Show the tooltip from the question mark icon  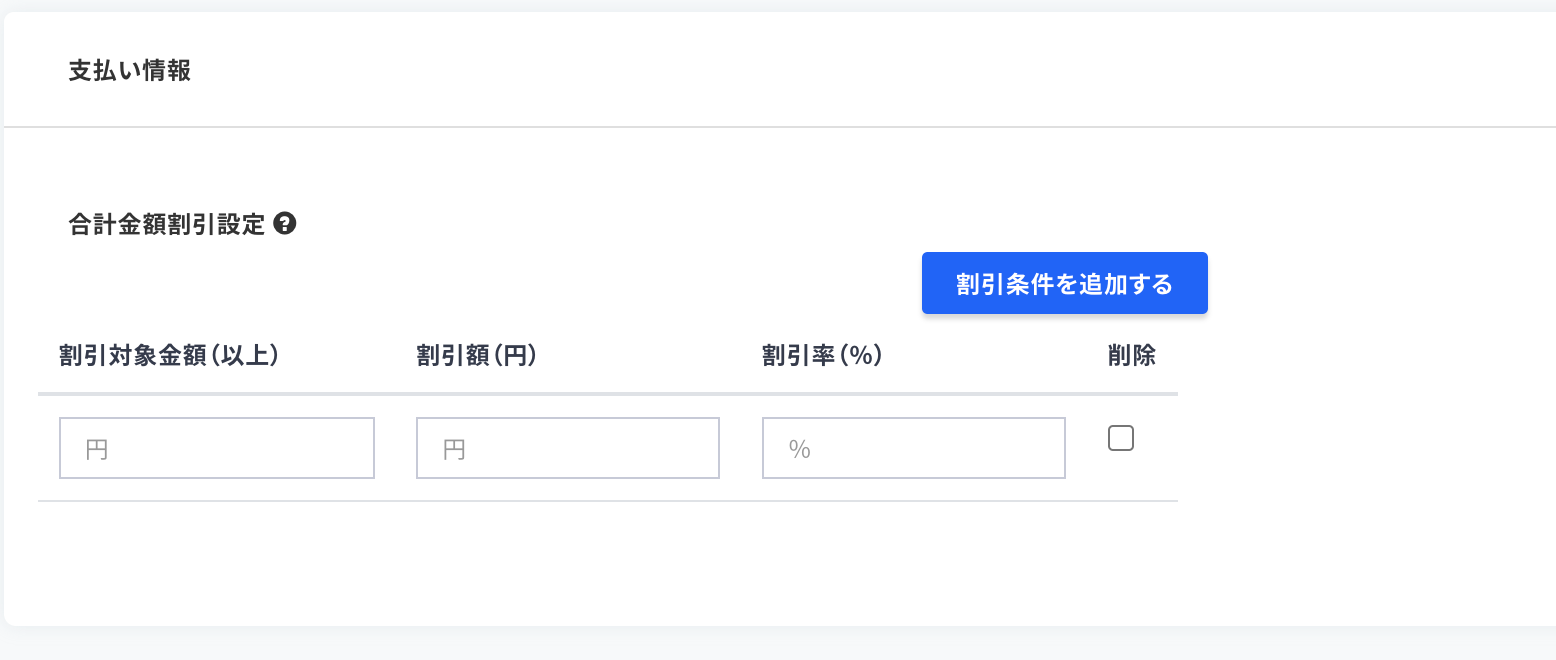285,224
